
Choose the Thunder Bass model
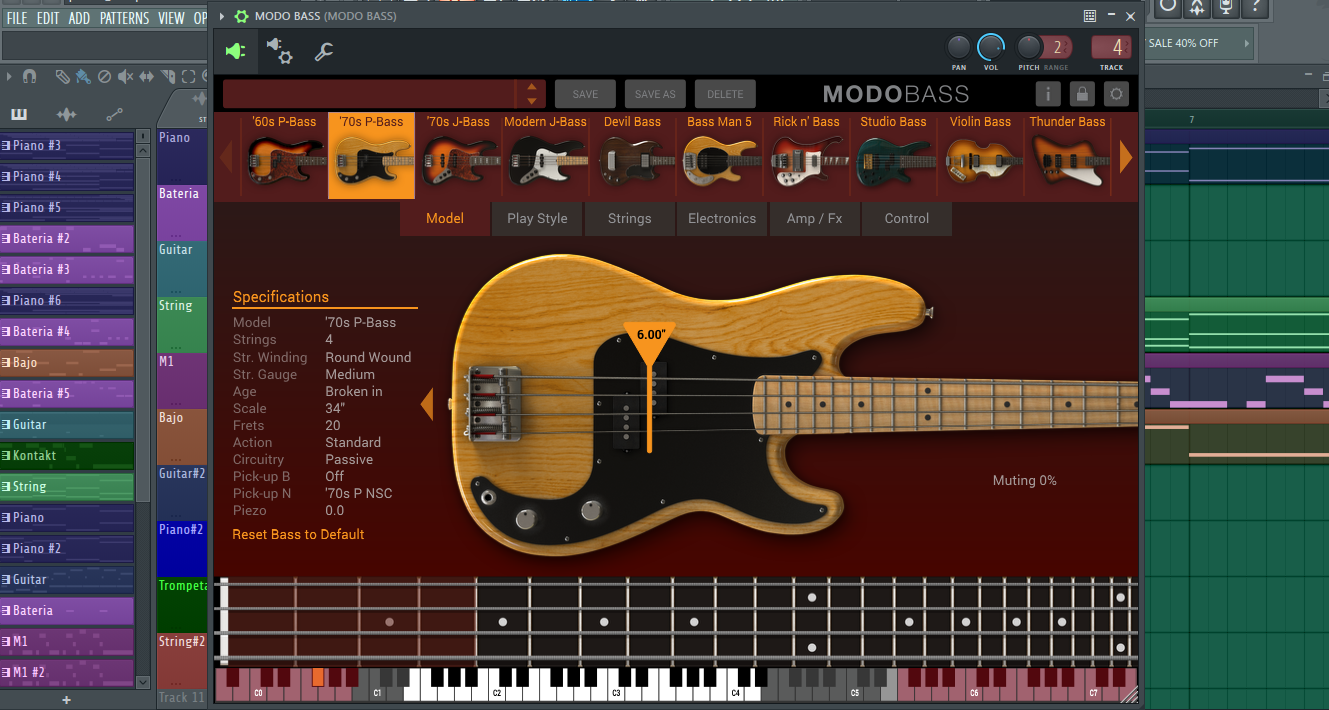[1067, 155]
